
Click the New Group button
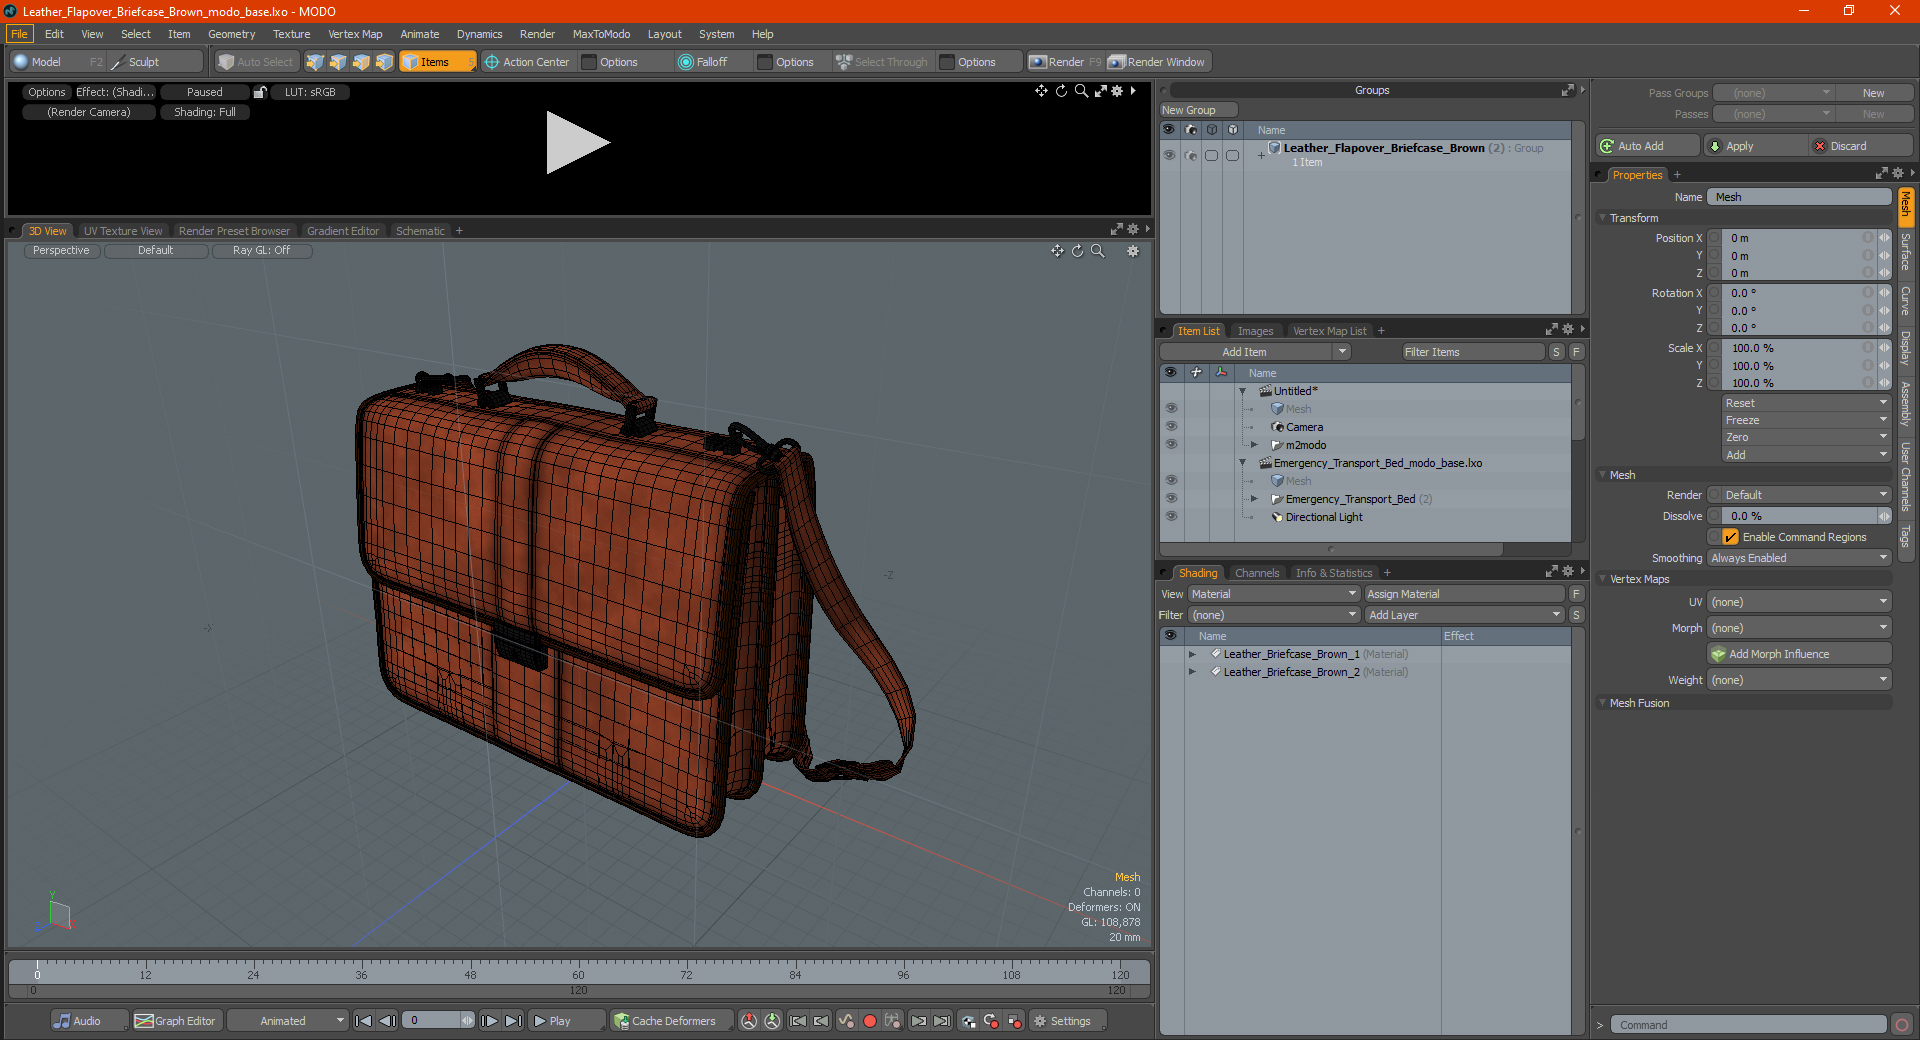click(x=1198, y=110)
